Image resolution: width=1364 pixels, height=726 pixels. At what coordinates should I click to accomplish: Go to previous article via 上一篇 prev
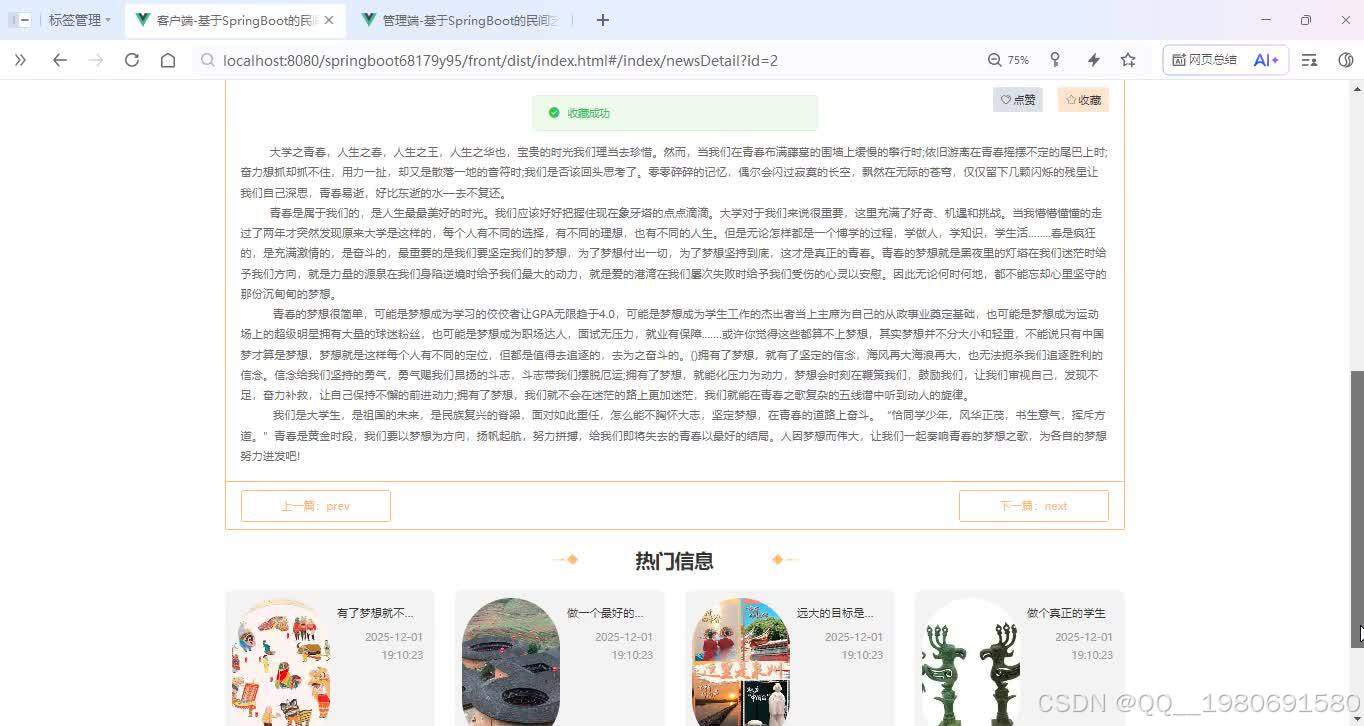(315, 506)
